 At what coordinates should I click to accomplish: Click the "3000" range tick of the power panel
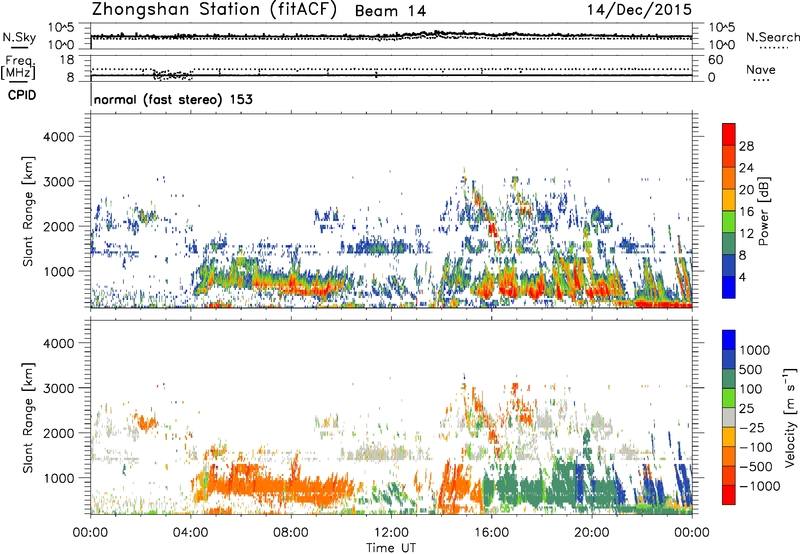point(58,182)
